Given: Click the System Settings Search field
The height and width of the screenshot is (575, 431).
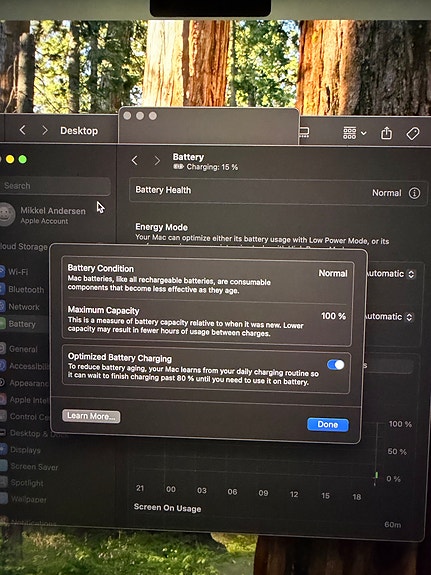Looking at the screenshot, I should pyautogui.click(x=55, y=186).
